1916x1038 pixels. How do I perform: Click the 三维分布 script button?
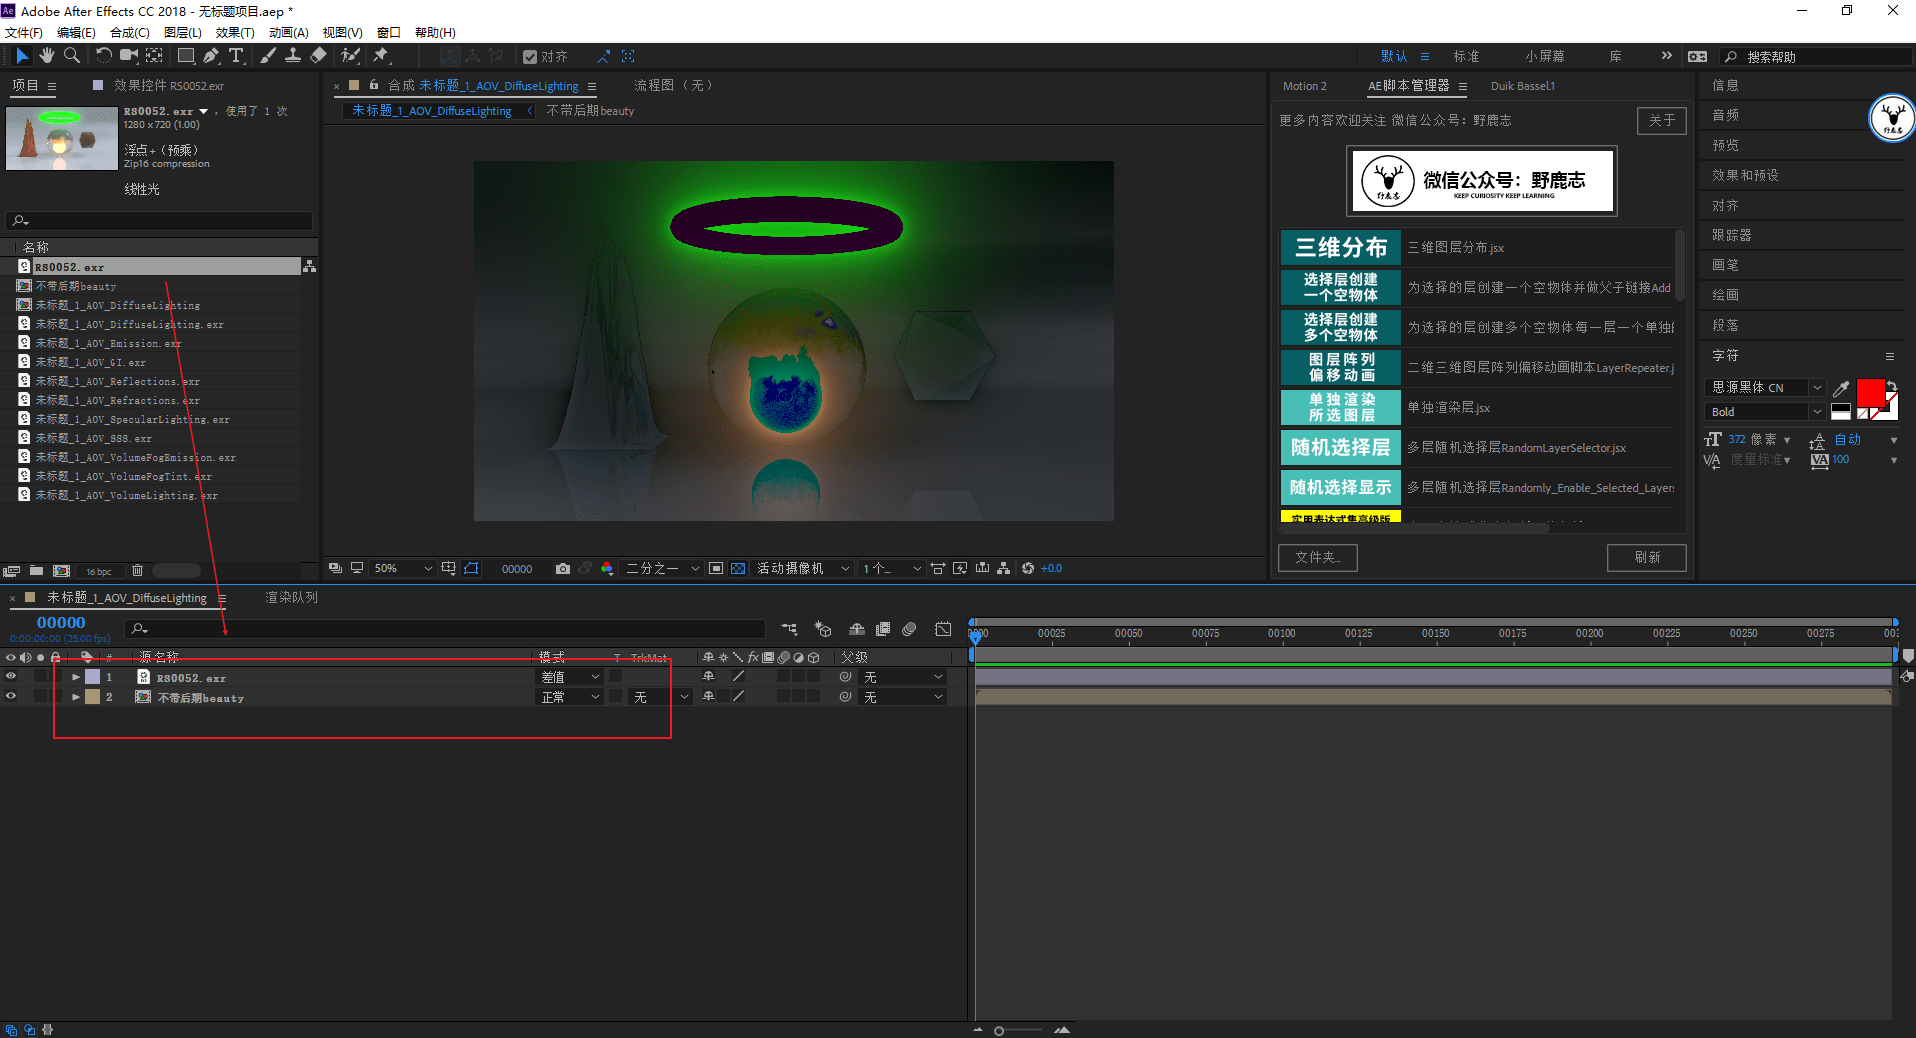(x=1340, y=247)
